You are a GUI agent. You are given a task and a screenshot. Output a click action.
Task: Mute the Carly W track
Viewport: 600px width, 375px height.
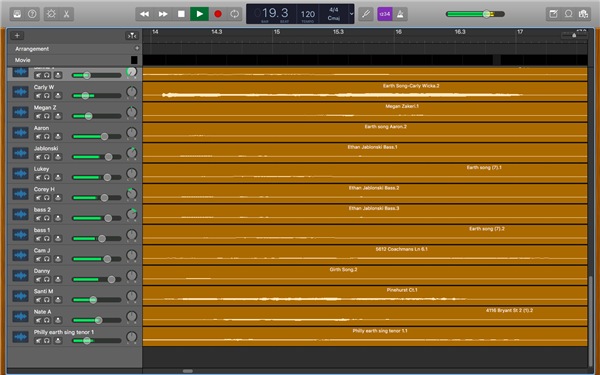click(38, 96)
